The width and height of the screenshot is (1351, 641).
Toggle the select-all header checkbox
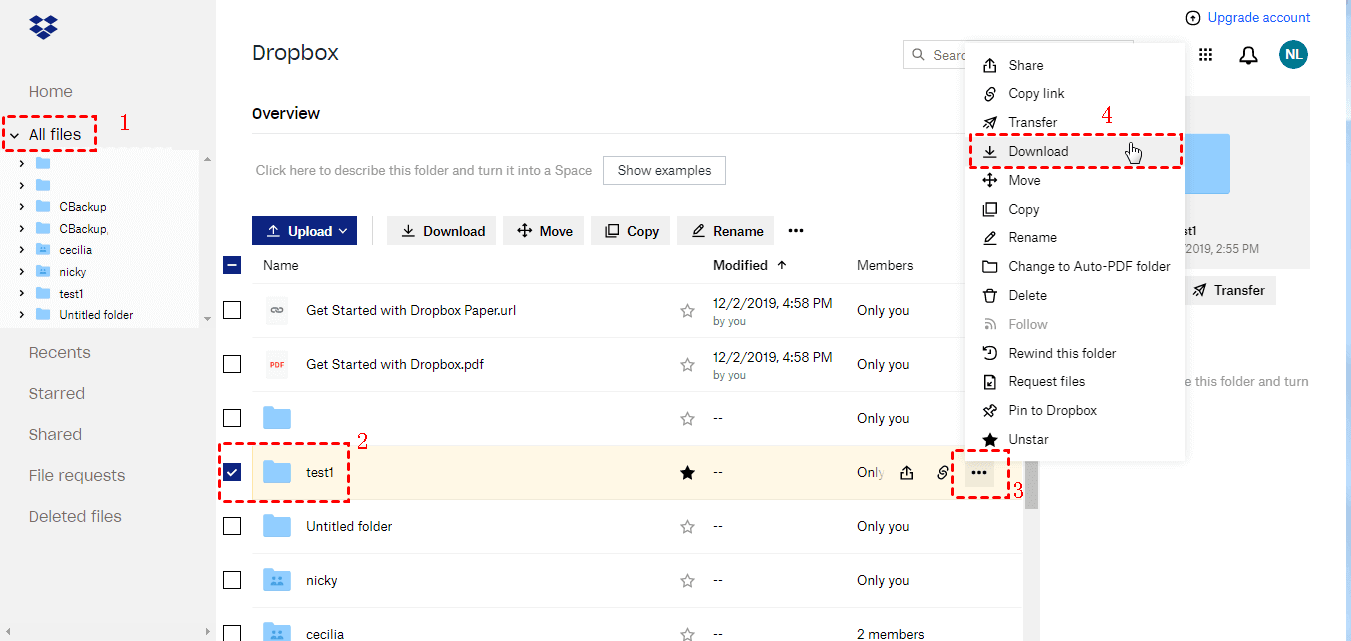[x=232, y=265]
